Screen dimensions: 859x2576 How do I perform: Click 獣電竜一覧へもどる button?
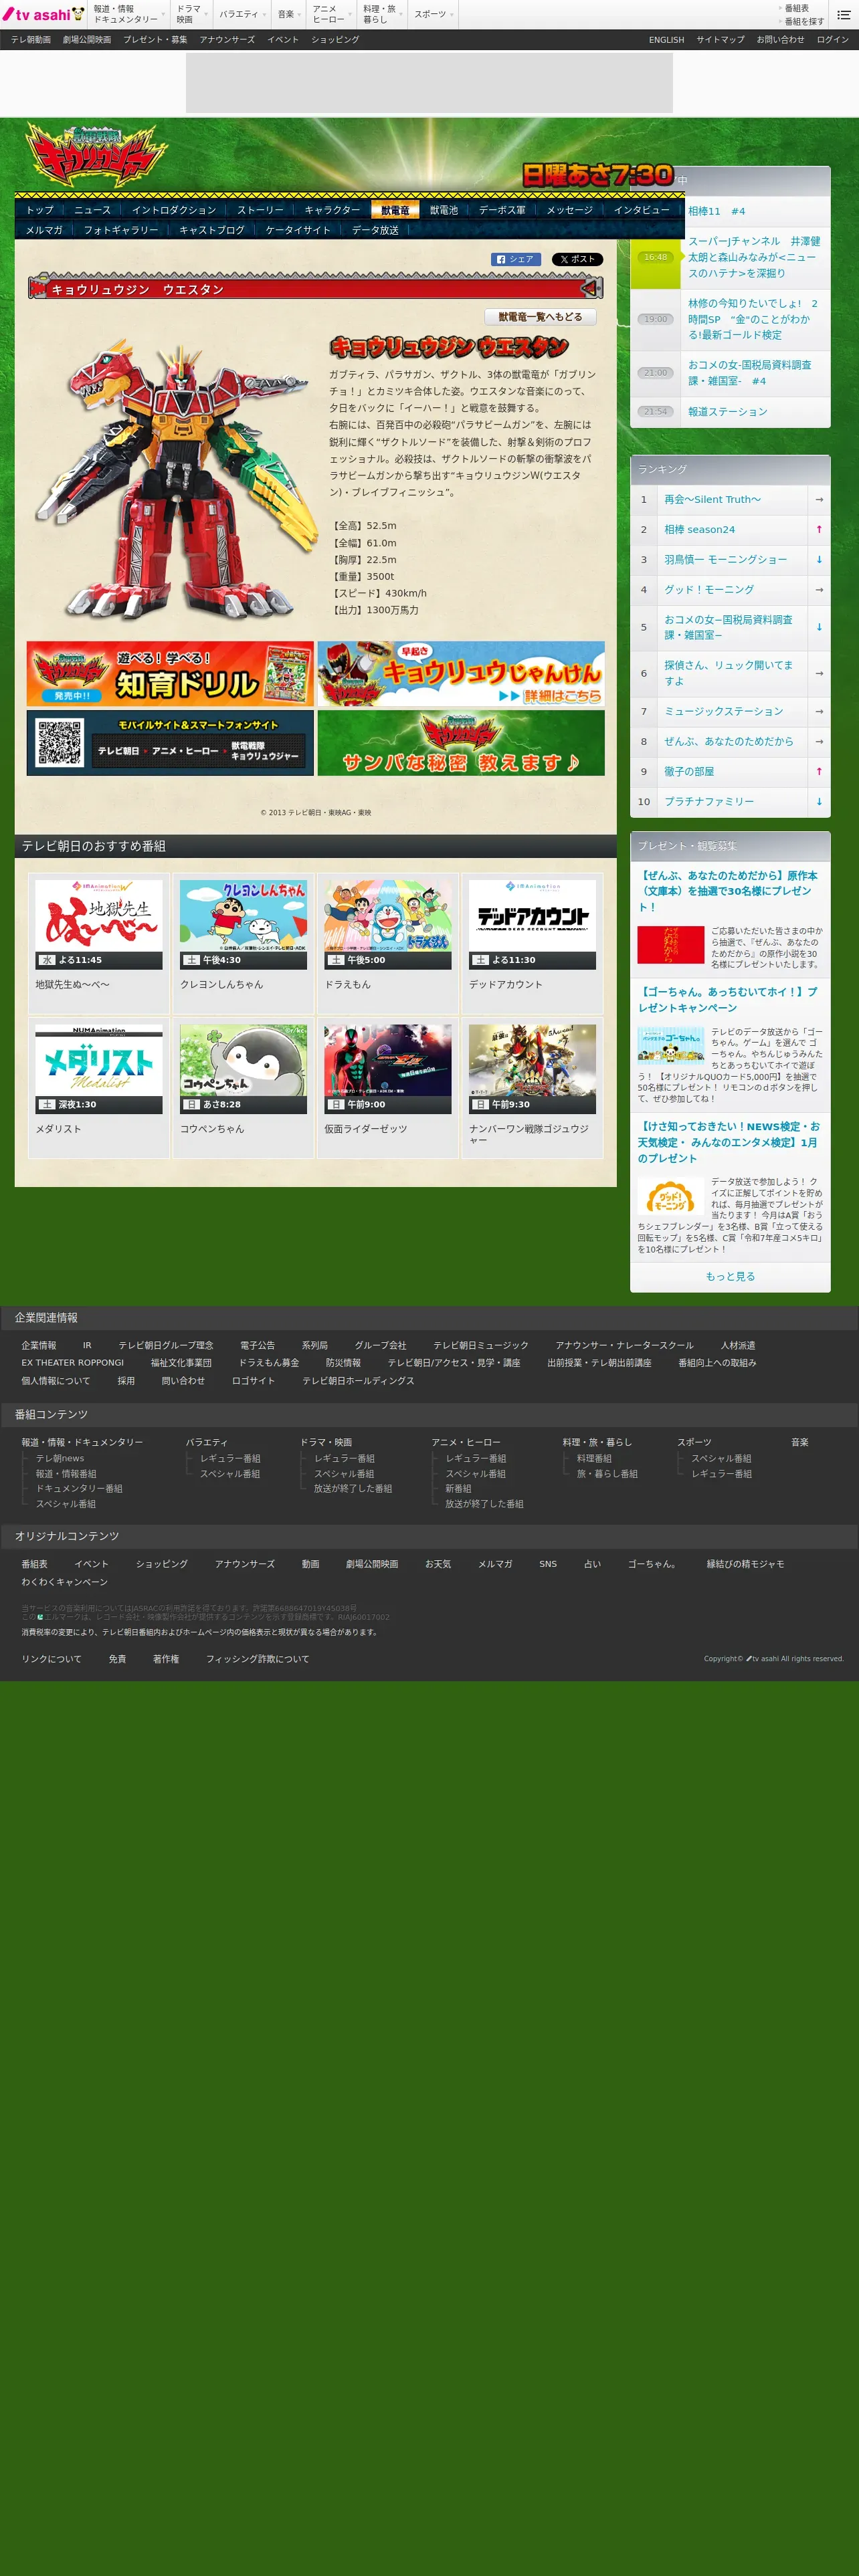click(x=540, y=317)
